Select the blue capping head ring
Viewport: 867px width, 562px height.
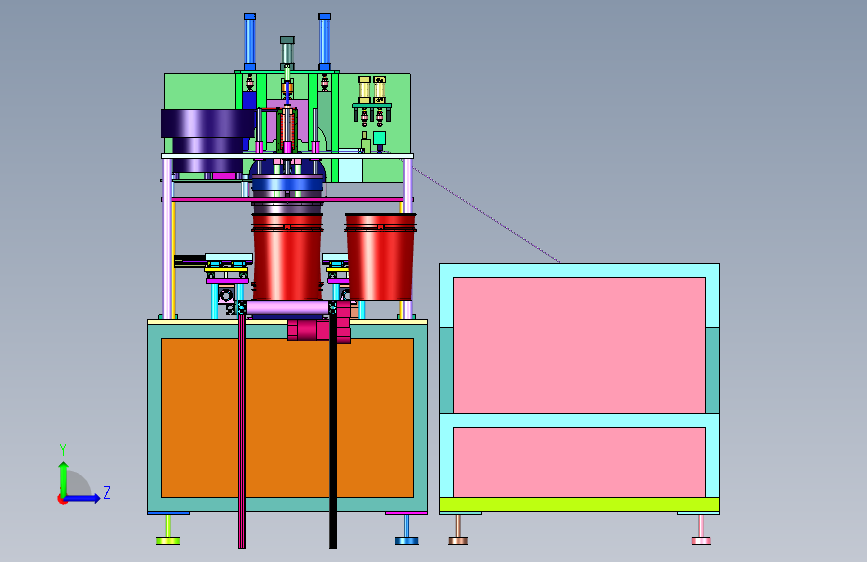tap(287, 184)
